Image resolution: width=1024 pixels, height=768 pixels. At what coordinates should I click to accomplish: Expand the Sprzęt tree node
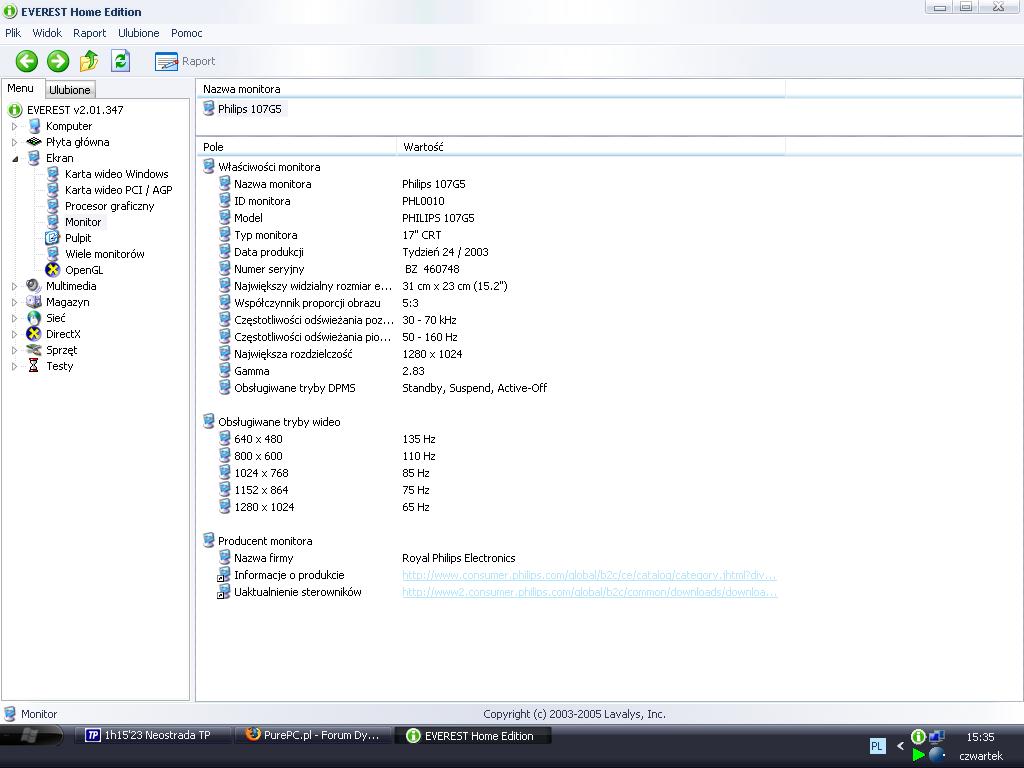[14, 350]
